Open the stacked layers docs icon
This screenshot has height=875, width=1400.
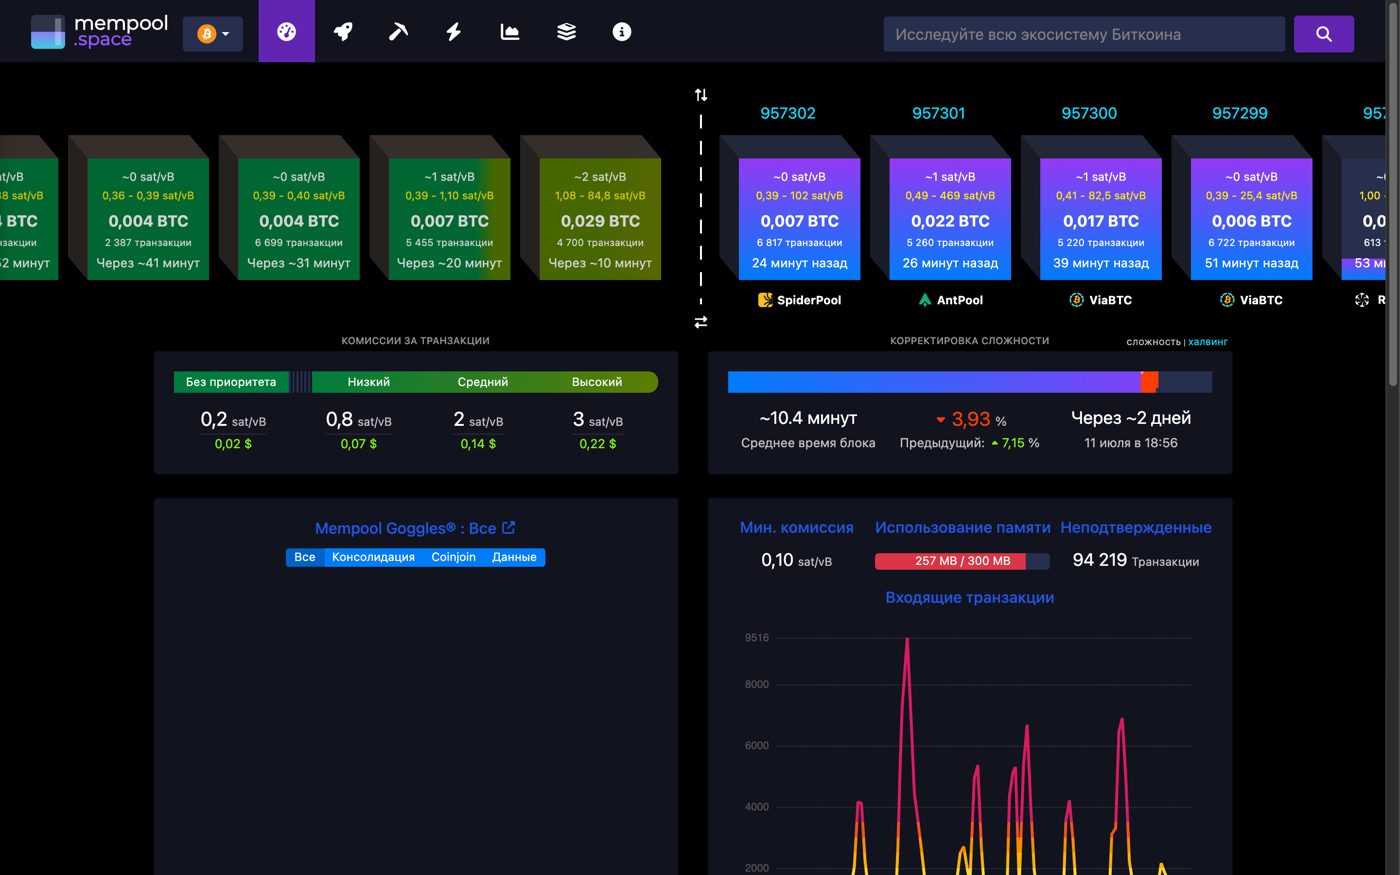click(x=566, y=32)
